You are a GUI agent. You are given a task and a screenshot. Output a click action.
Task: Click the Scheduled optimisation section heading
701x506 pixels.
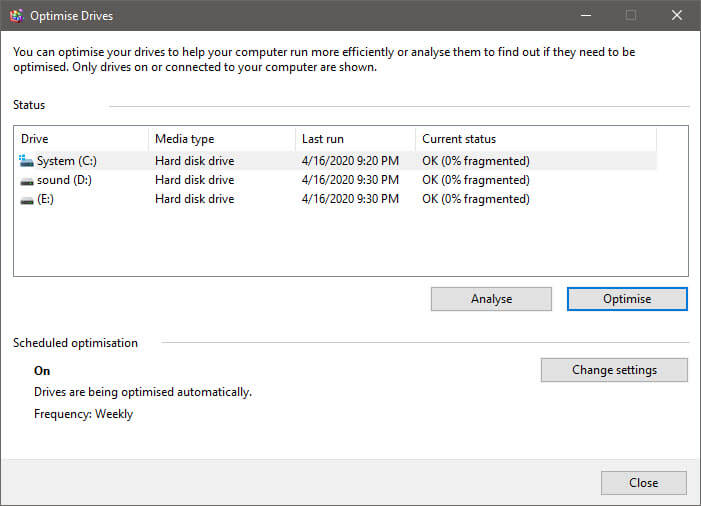(x=75, y=343)
